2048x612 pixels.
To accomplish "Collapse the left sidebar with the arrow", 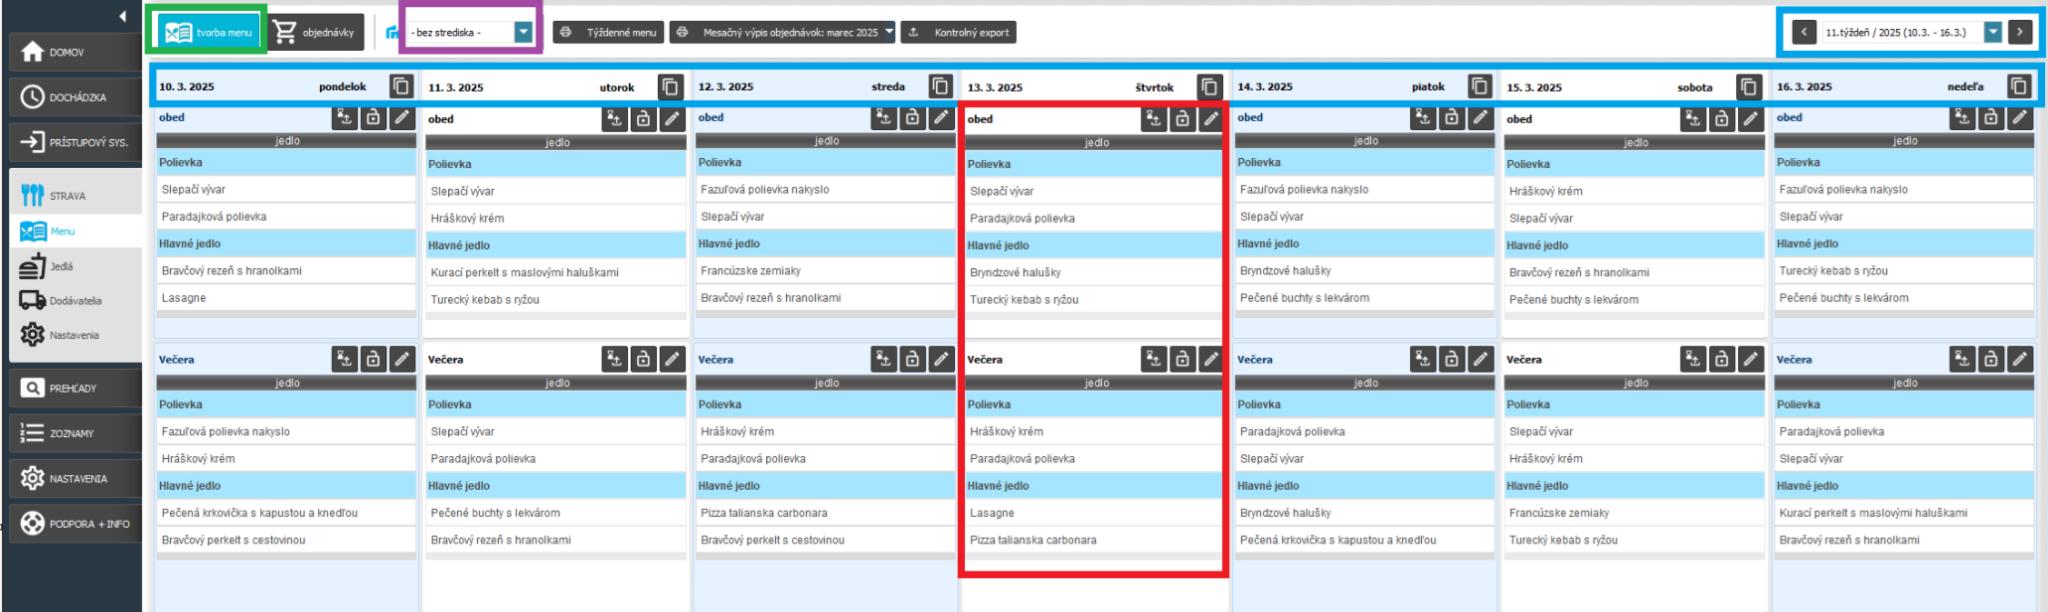I will (x=122, y=16).
